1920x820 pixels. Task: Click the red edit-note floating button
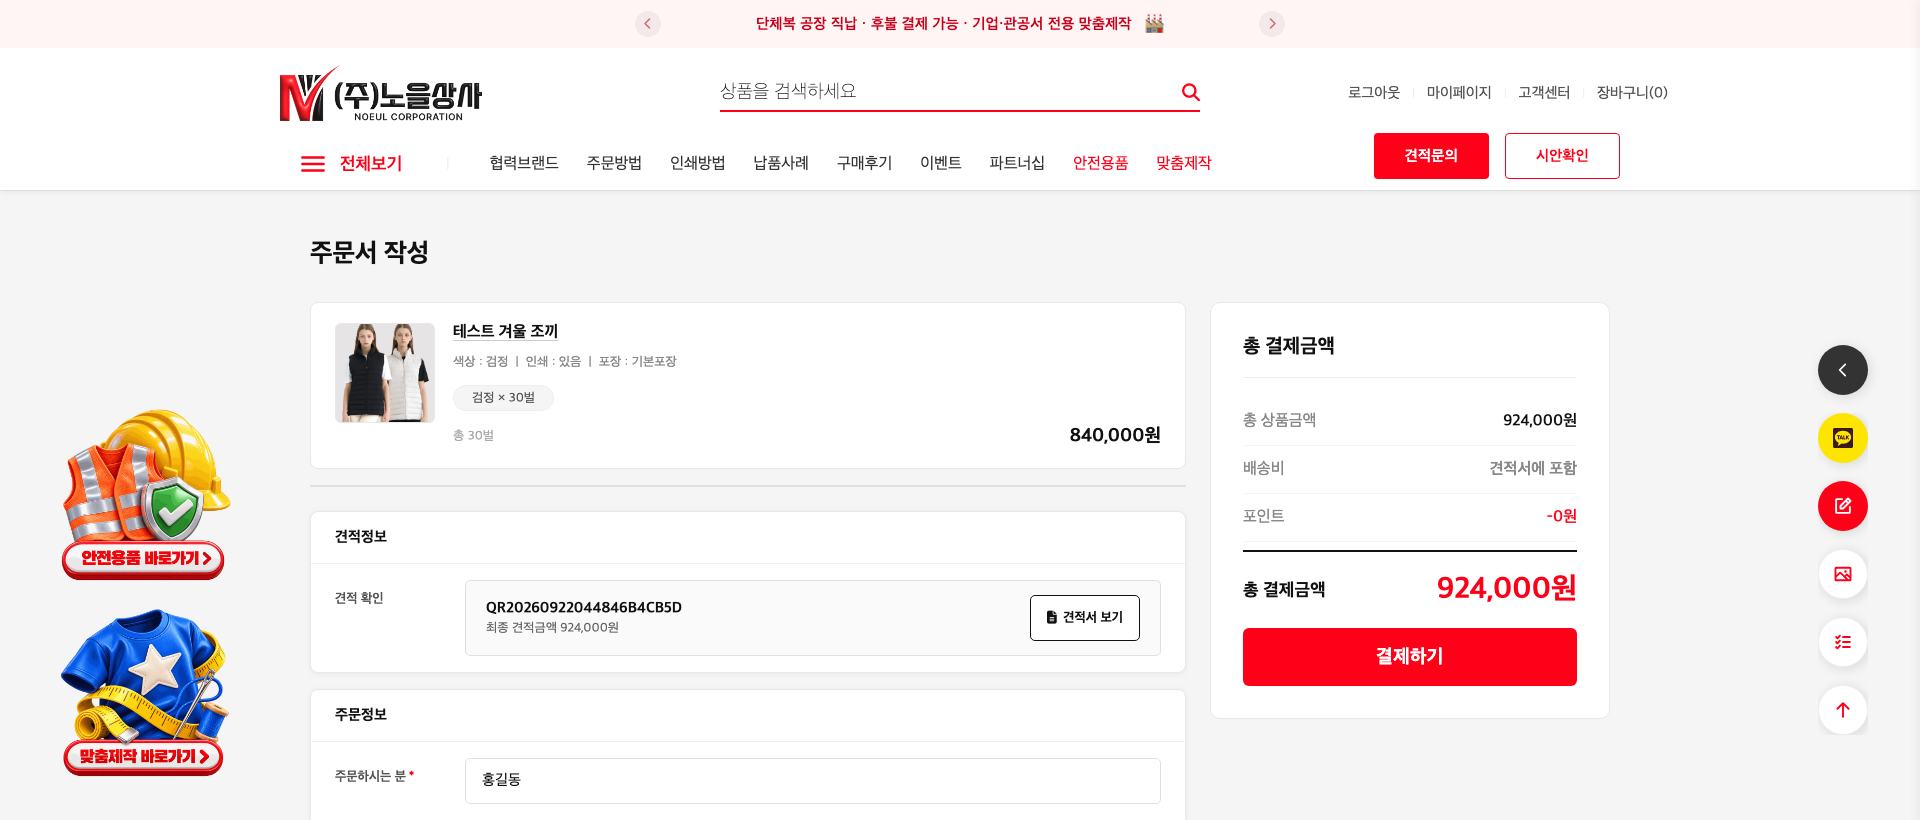[x=1843, y=506]
